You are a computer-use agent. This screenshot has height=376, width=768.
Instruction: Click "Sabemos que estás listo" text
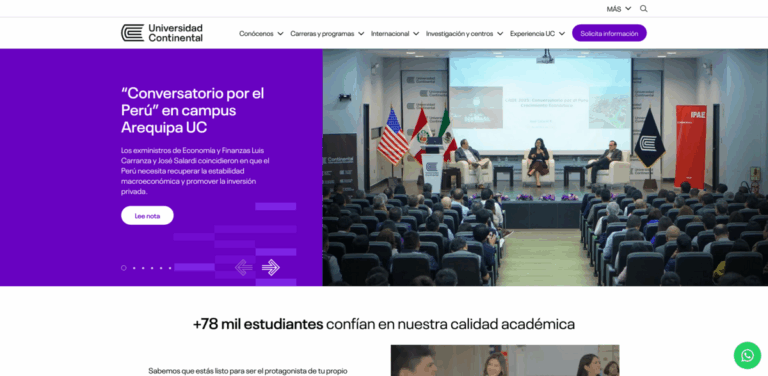[248, 371]
